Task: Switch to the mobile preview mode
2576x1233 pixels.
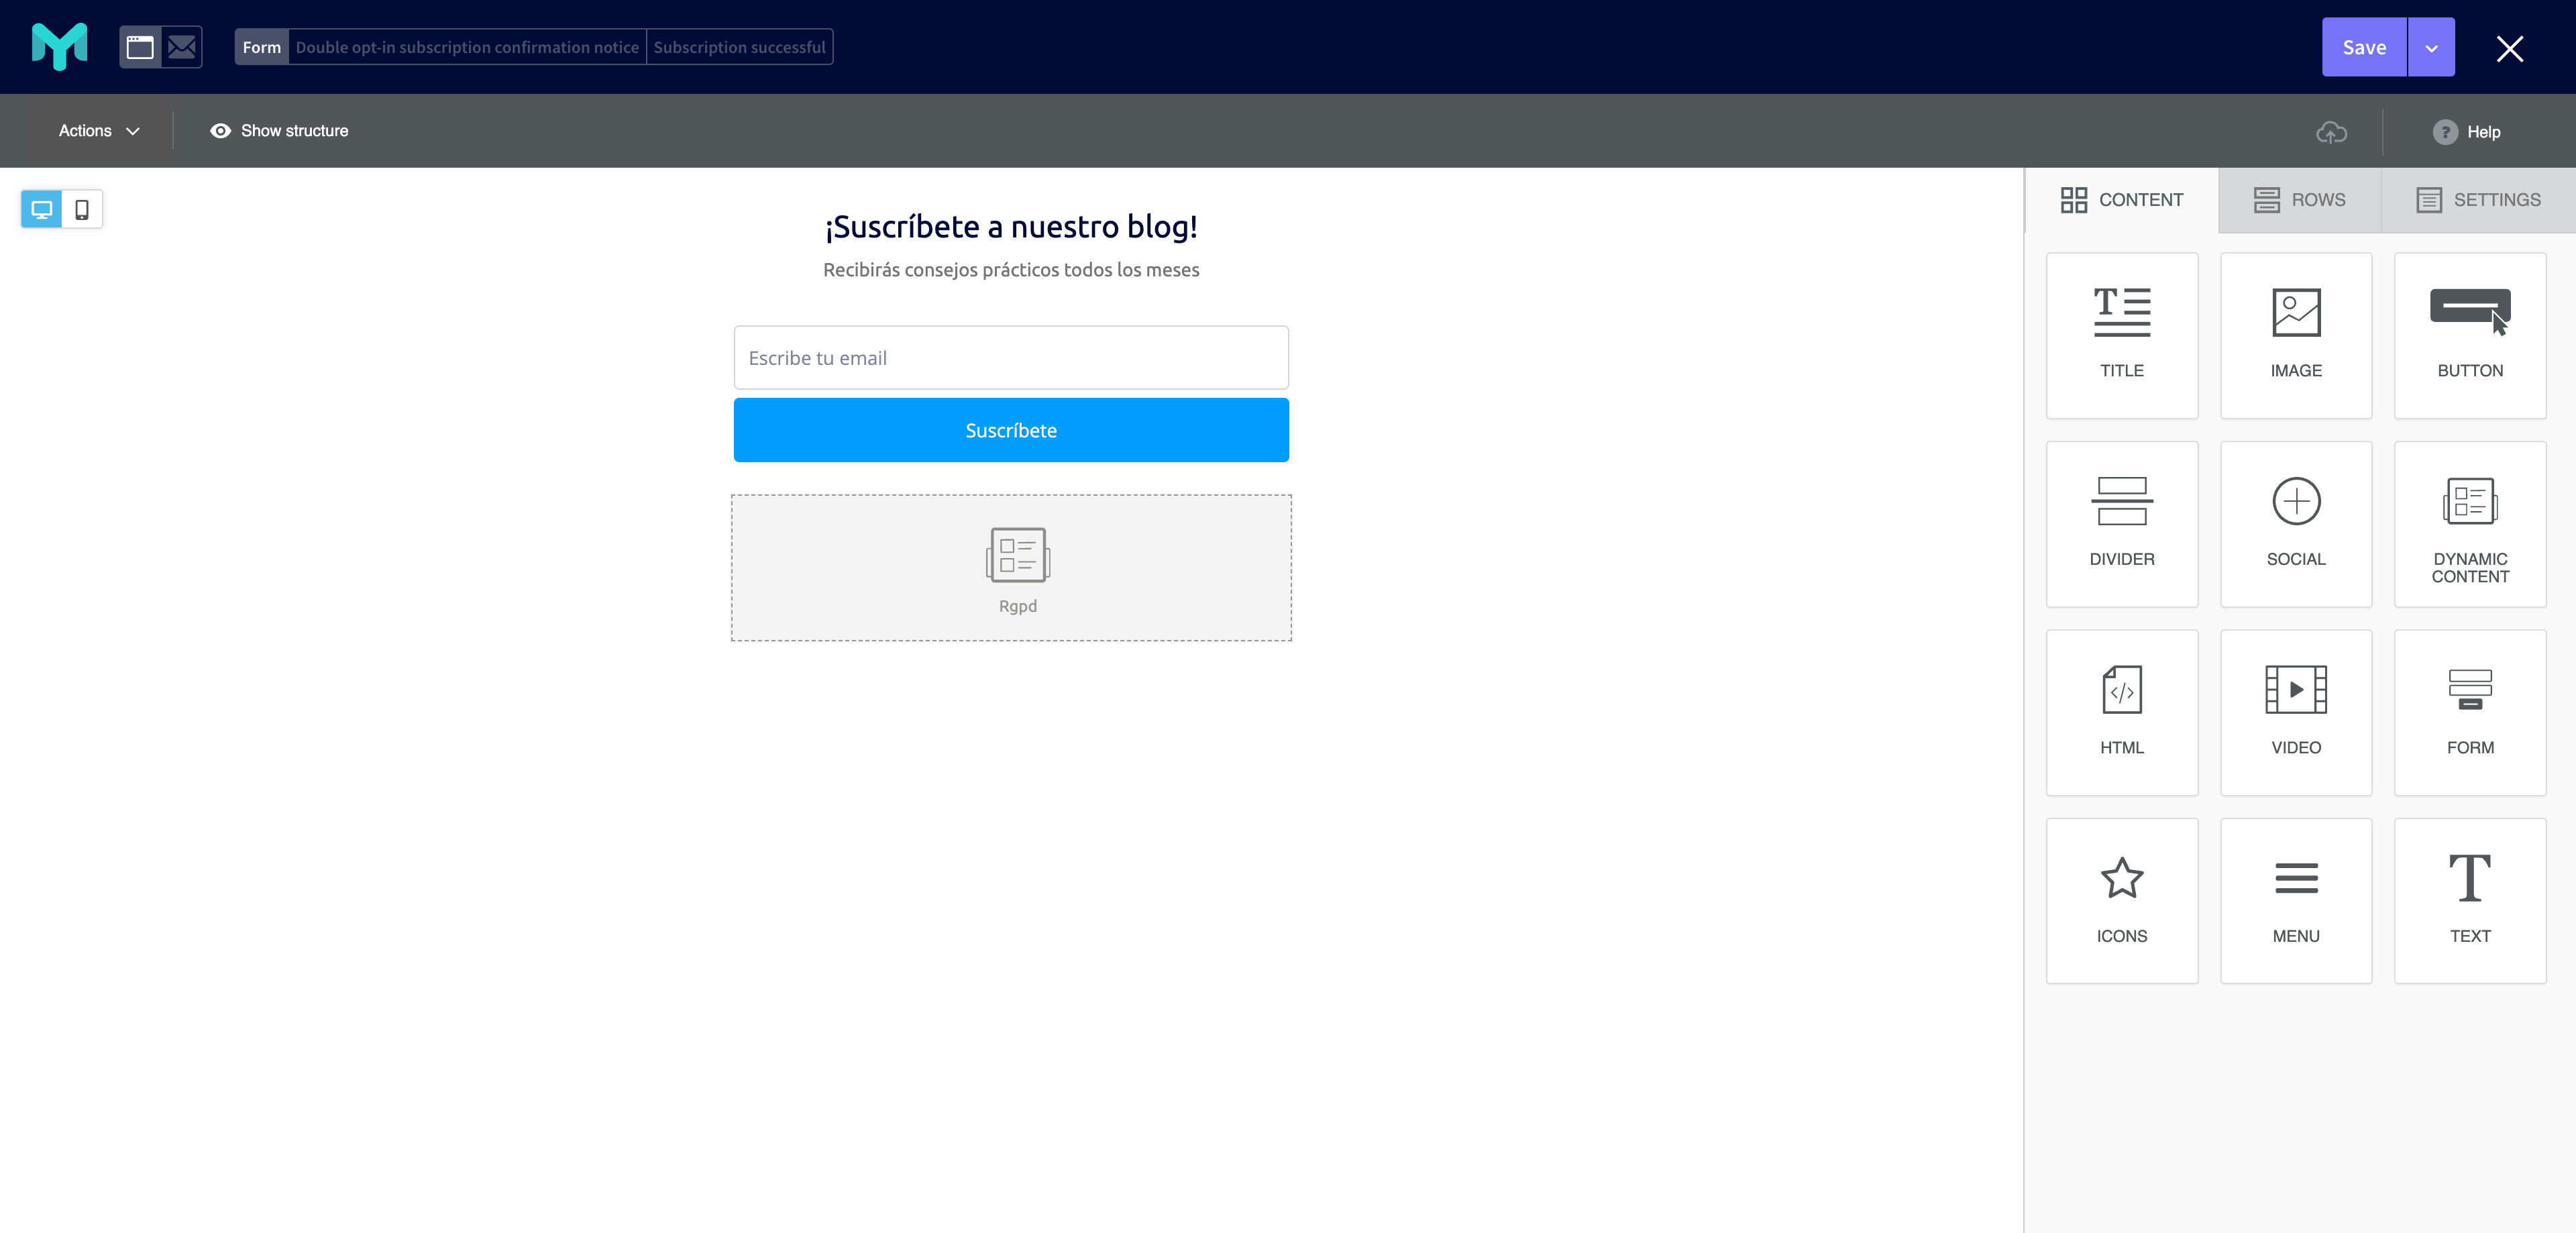Action: [82, 209]
